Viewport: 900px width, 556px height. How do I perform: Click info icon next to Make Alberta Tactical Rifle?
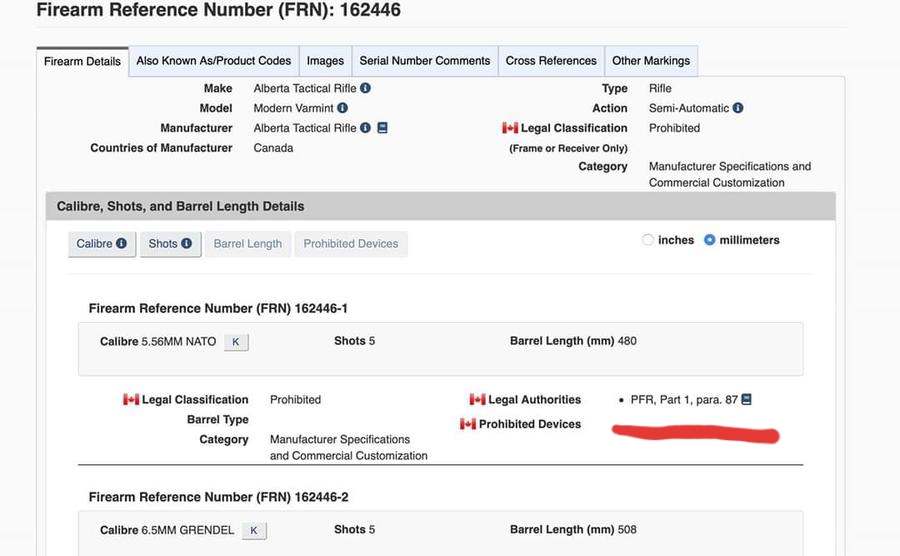pos(365,88)
